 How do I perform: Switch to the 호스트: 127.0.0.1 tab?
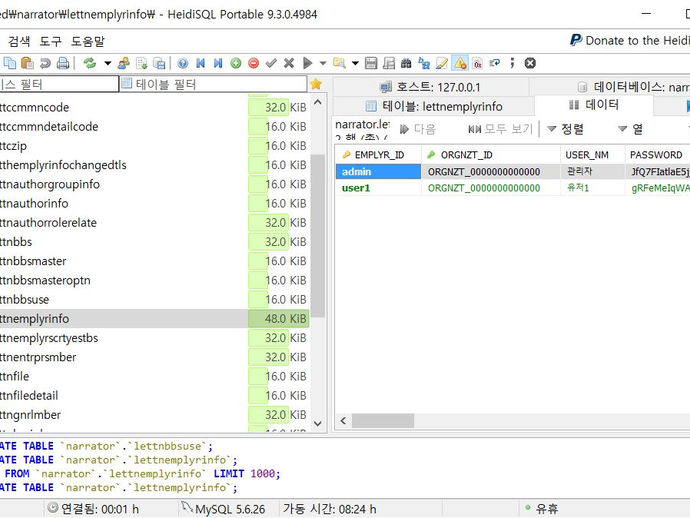(430, 87)
